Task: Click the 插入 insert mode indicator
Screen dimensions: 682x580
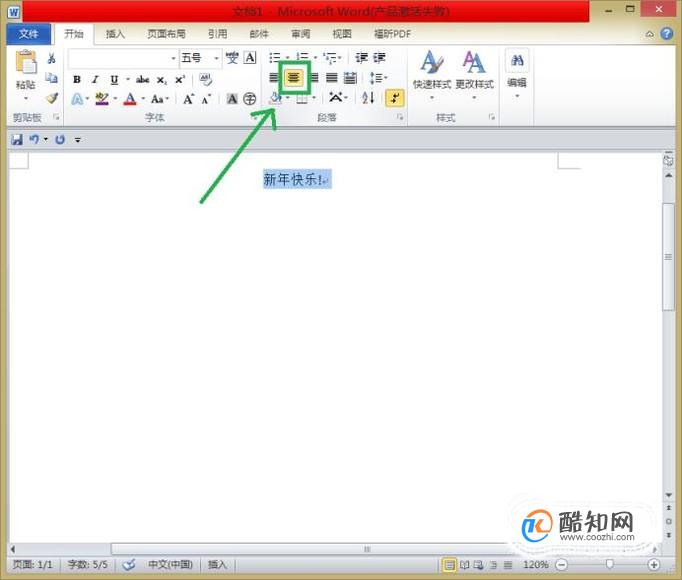Action: pyautogui.click(x=217, y=565)
